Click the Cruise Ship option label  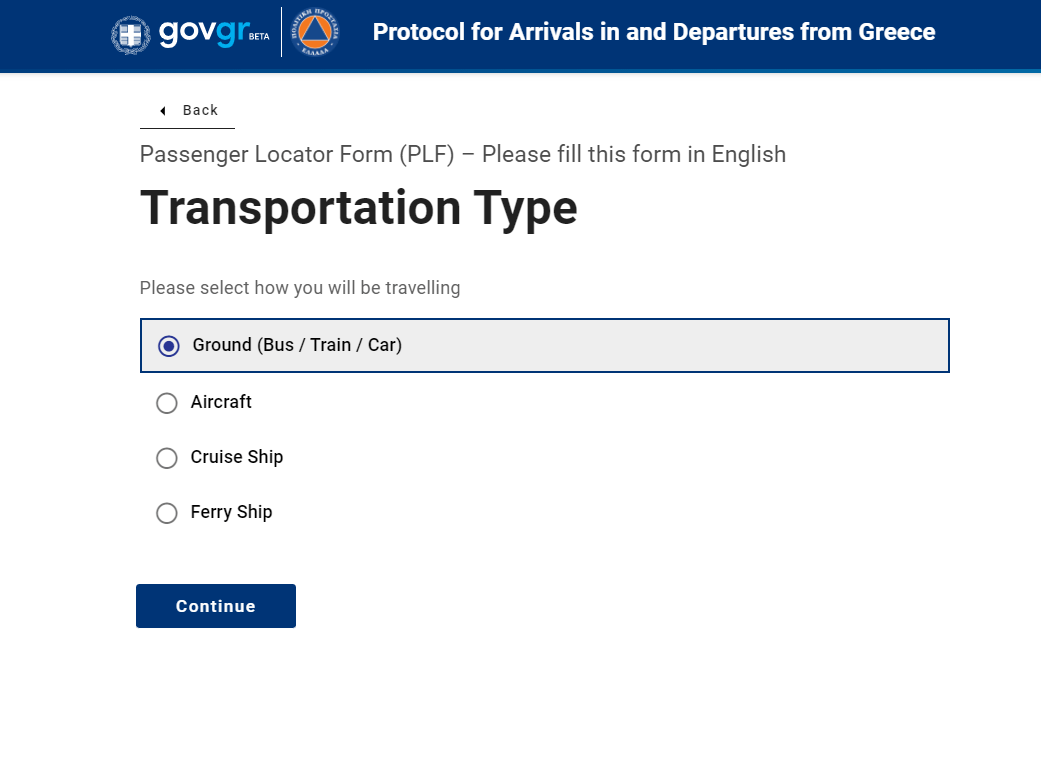coord(237,457)
